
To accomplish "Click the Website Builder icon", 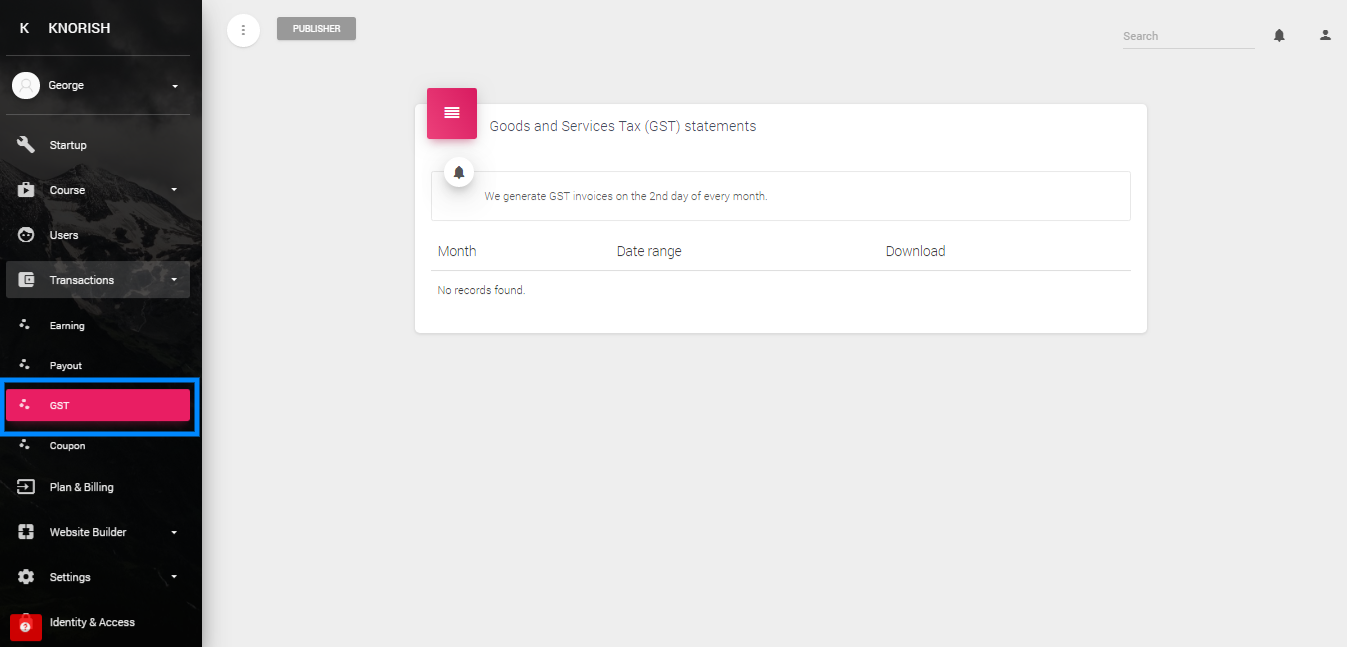I will 26,532.
